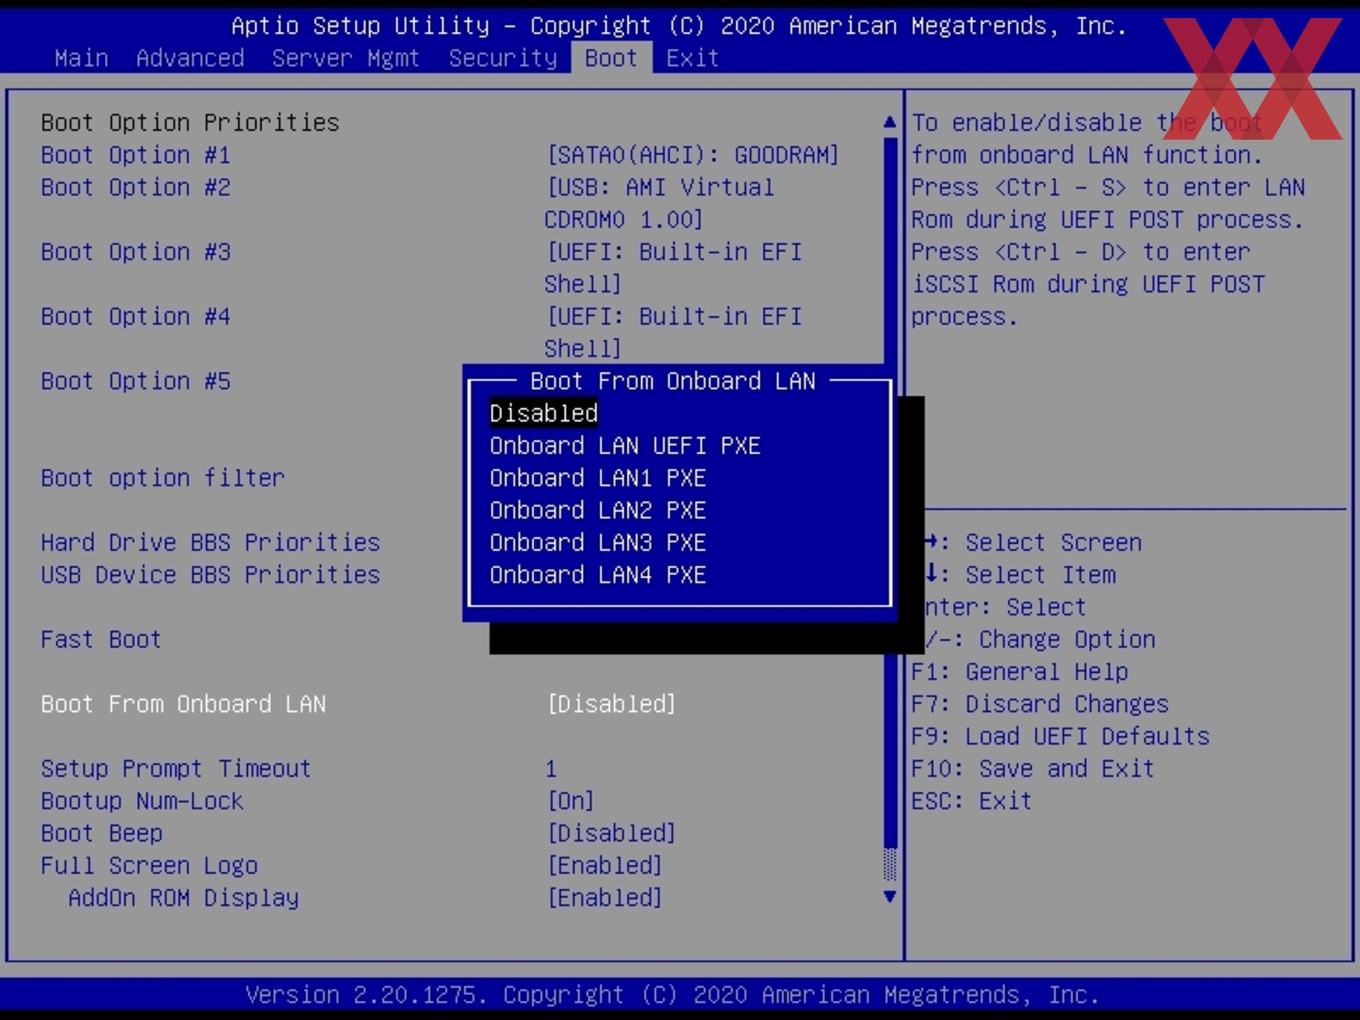
Task: Toggle AddOn ROM Display [Enabled] value
Action: tap(605, 898)
